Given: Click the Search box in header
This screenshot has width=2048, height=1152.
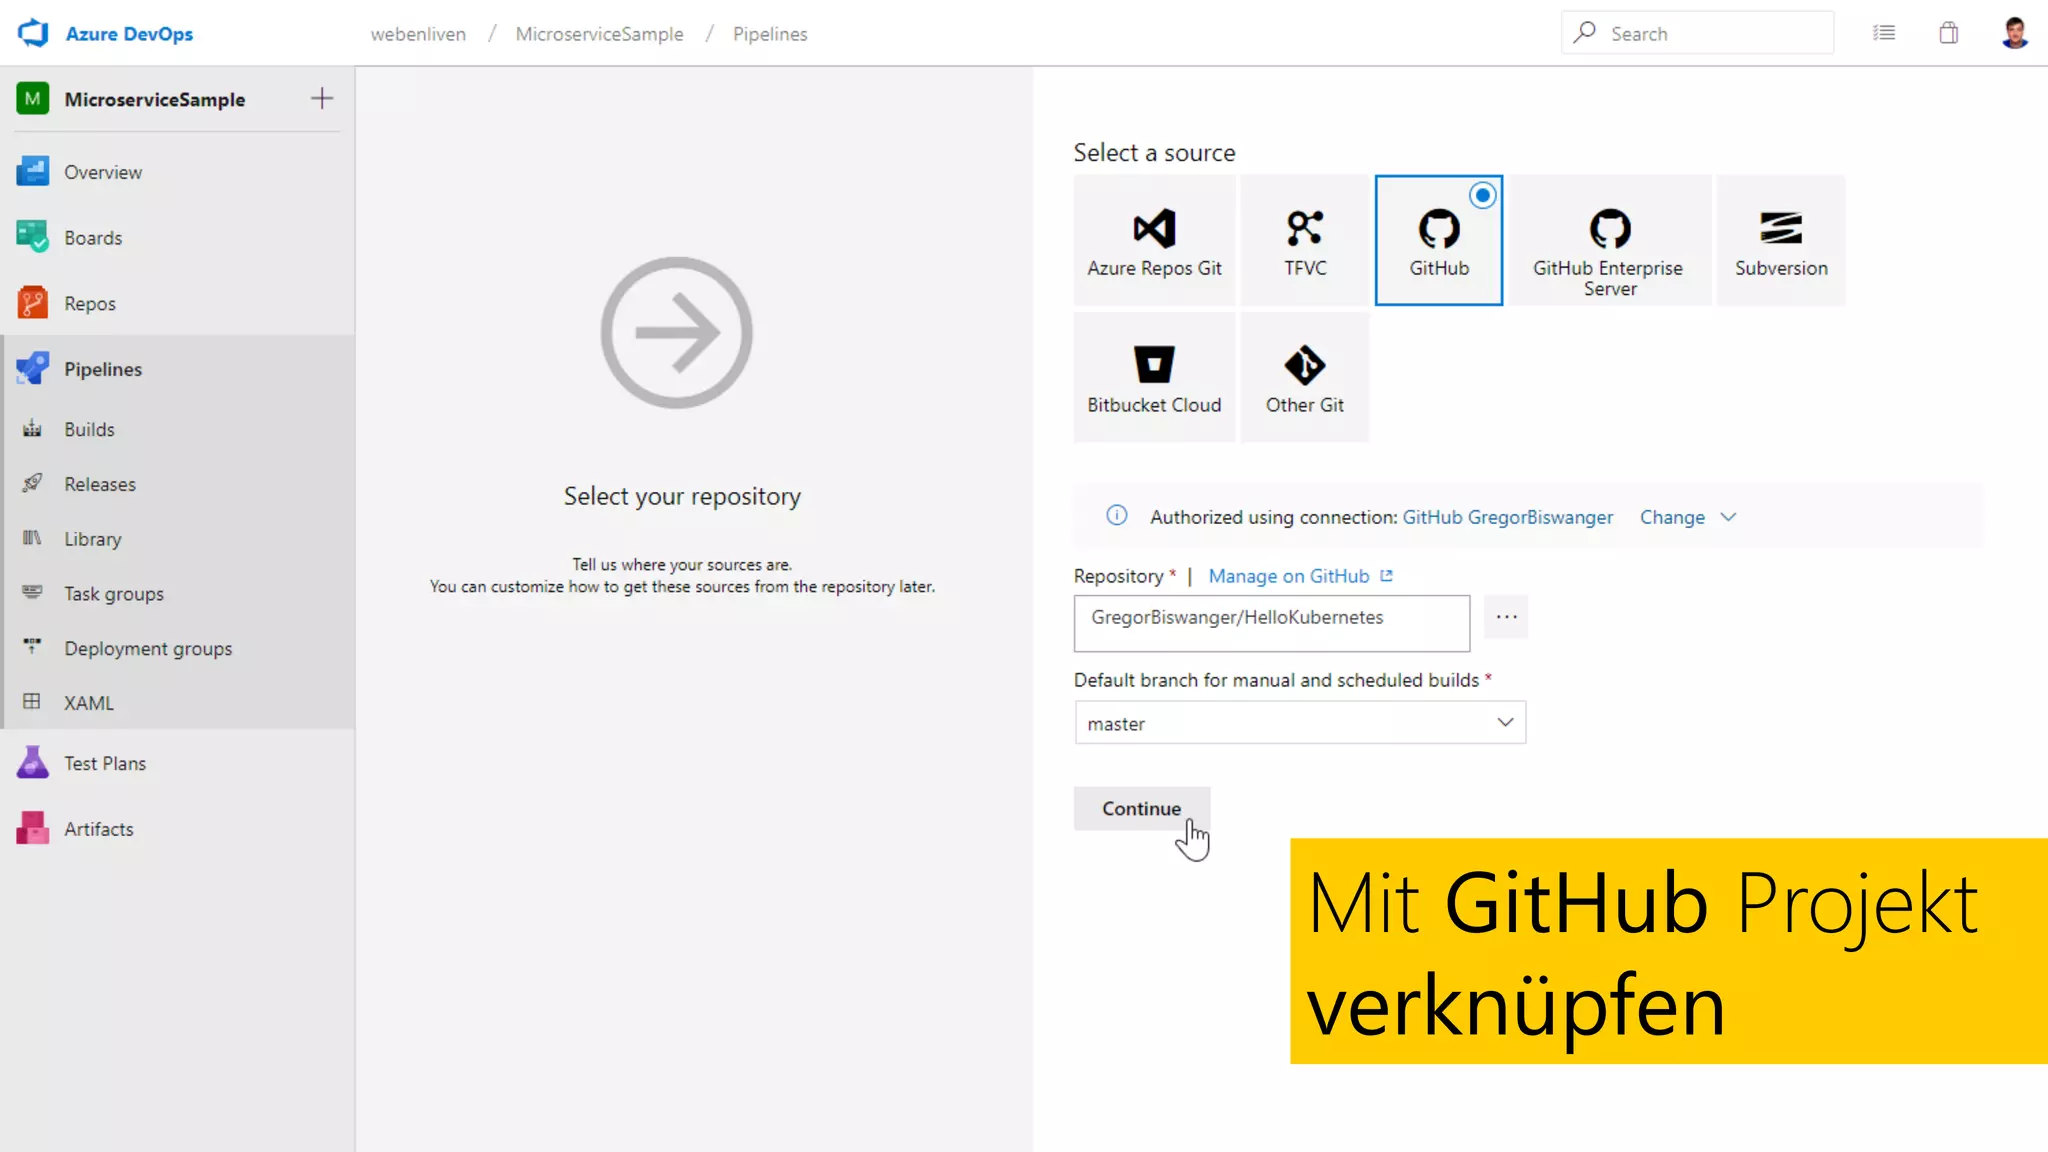Looking at the screenshot, I should tap(1697, 33).
